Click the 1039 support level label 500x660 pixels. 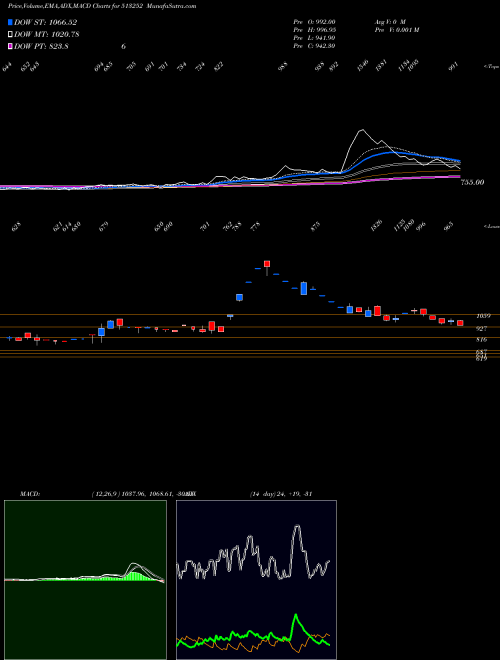point(482,316)
